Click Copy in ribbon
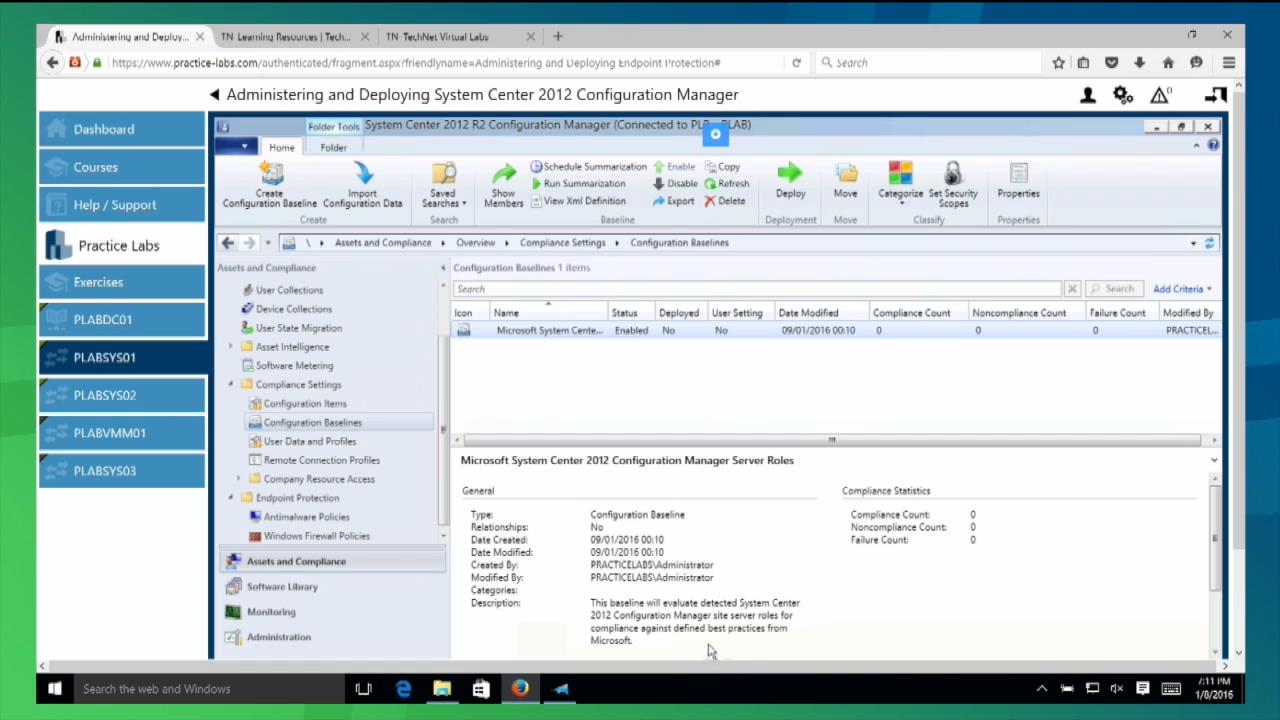The width and height of the screenshot is (1280, 720). (x=722, y=167)
